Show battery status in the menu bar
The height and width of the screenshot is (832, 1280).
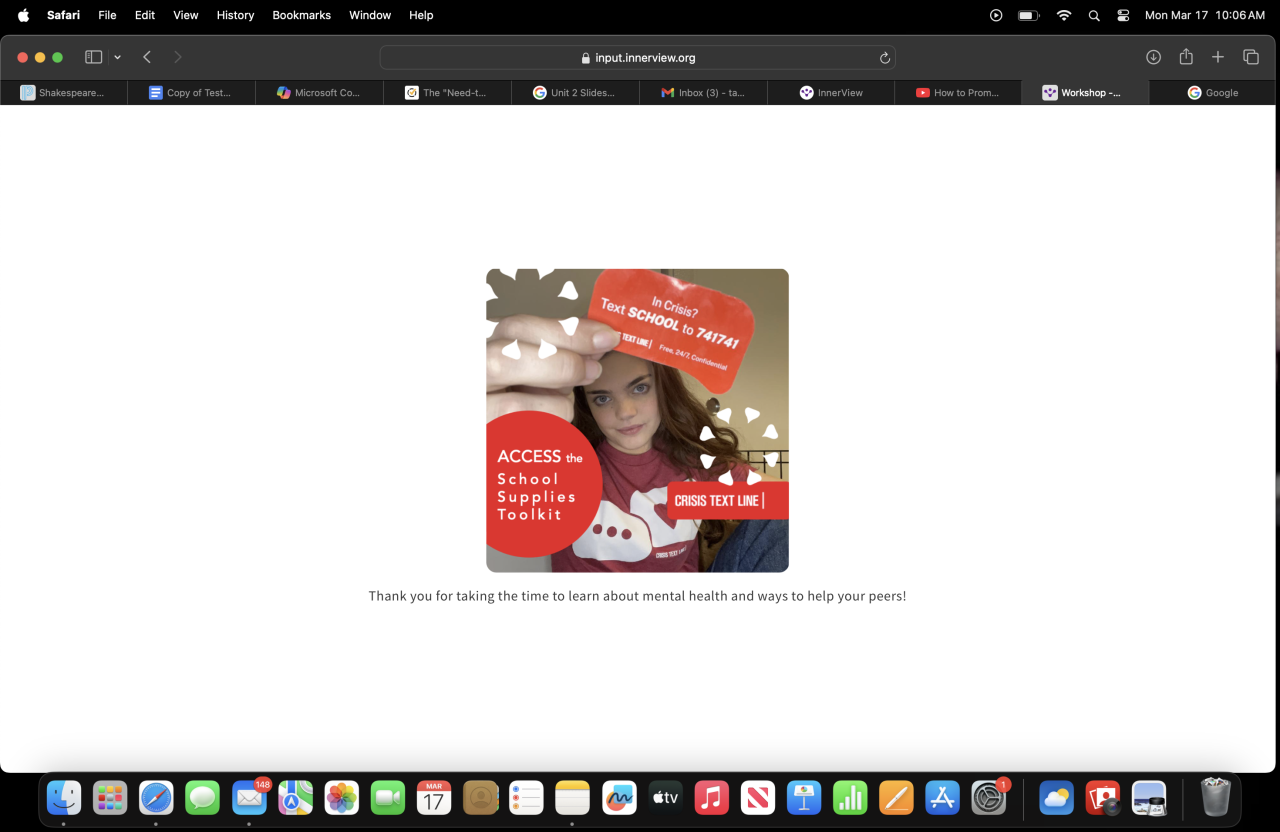[x=1028, y=15]
